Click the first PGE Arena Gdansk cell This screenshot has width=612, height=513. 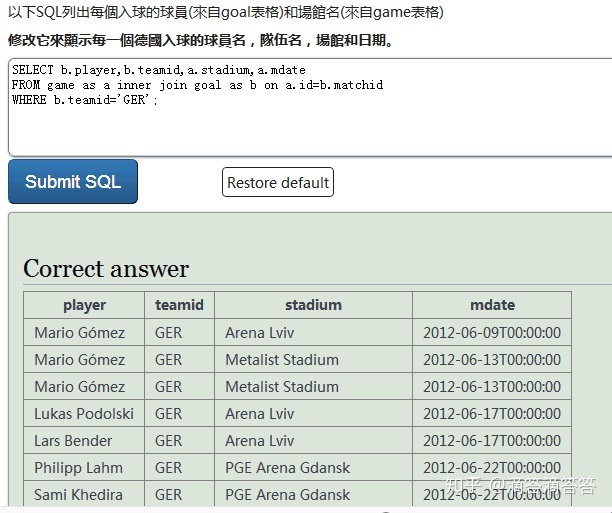click(x=288, y=467)
